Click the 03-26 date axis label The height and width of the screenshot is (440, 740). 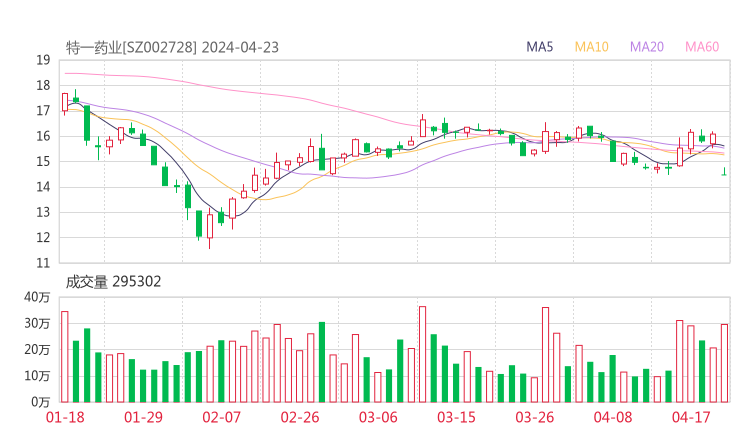click(535, 417)
